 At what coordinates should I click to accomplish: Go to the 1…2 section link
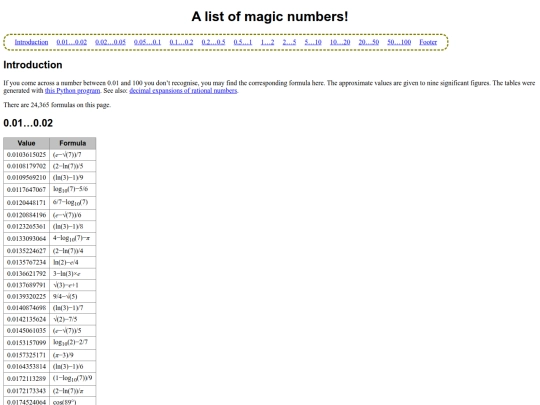(x=268, y=42)
